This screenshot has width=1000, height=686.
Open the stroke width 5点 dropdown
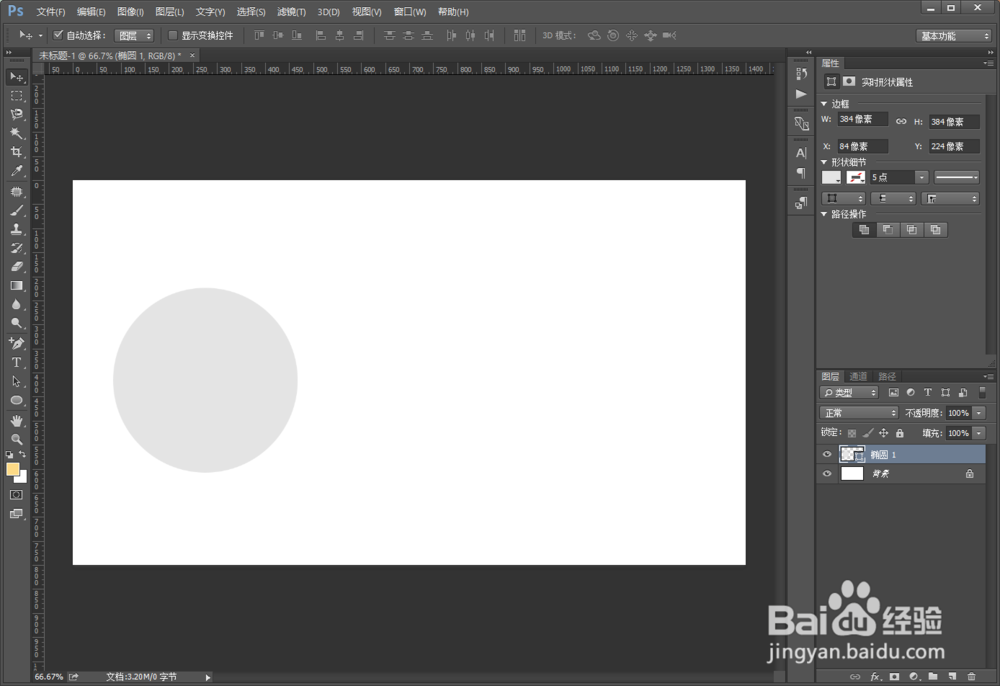click(x=921, y=177)
